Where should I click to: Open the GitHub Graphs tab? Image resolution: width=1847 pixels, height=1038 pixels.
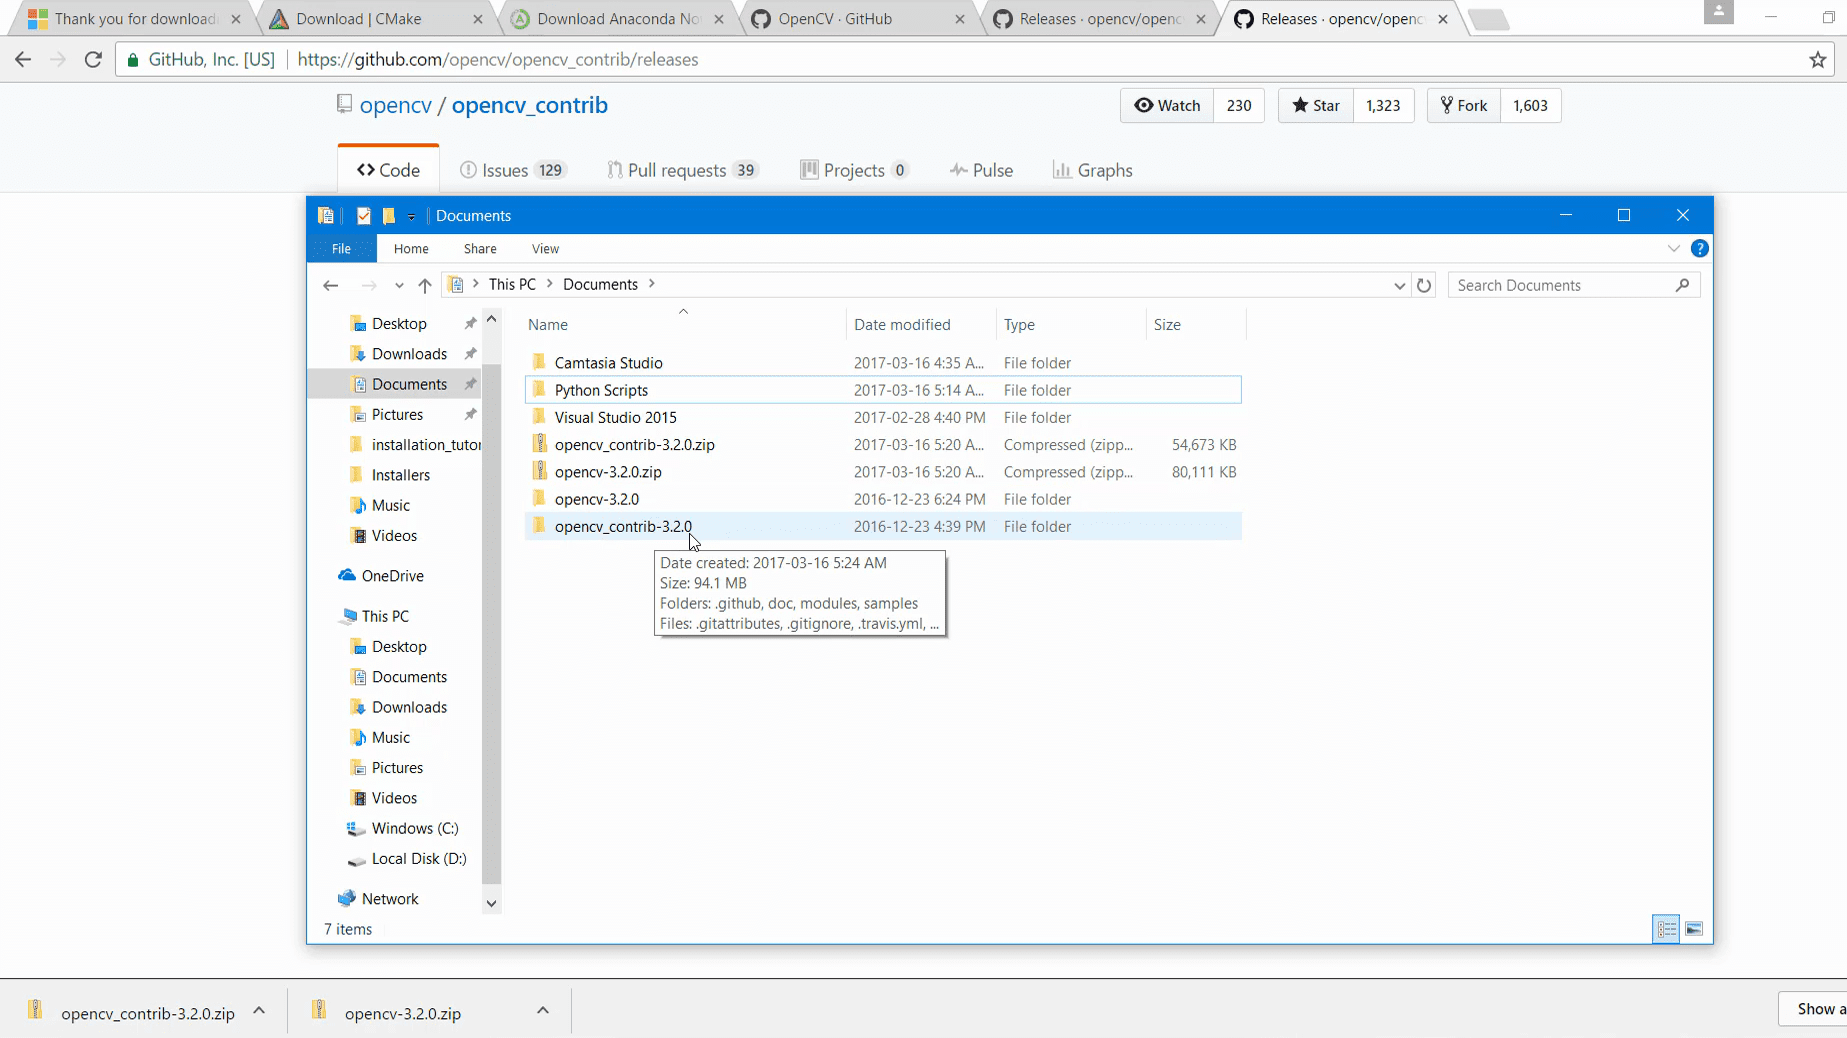(x=1092, y=170)
